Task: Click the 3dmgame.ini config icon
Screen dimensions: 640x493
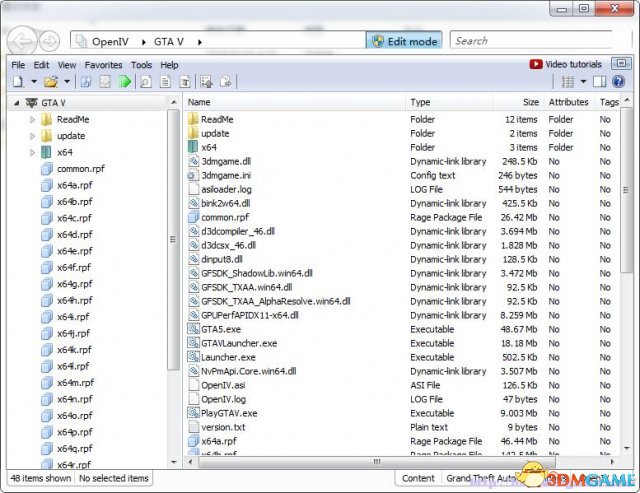Action: point(192,175)
